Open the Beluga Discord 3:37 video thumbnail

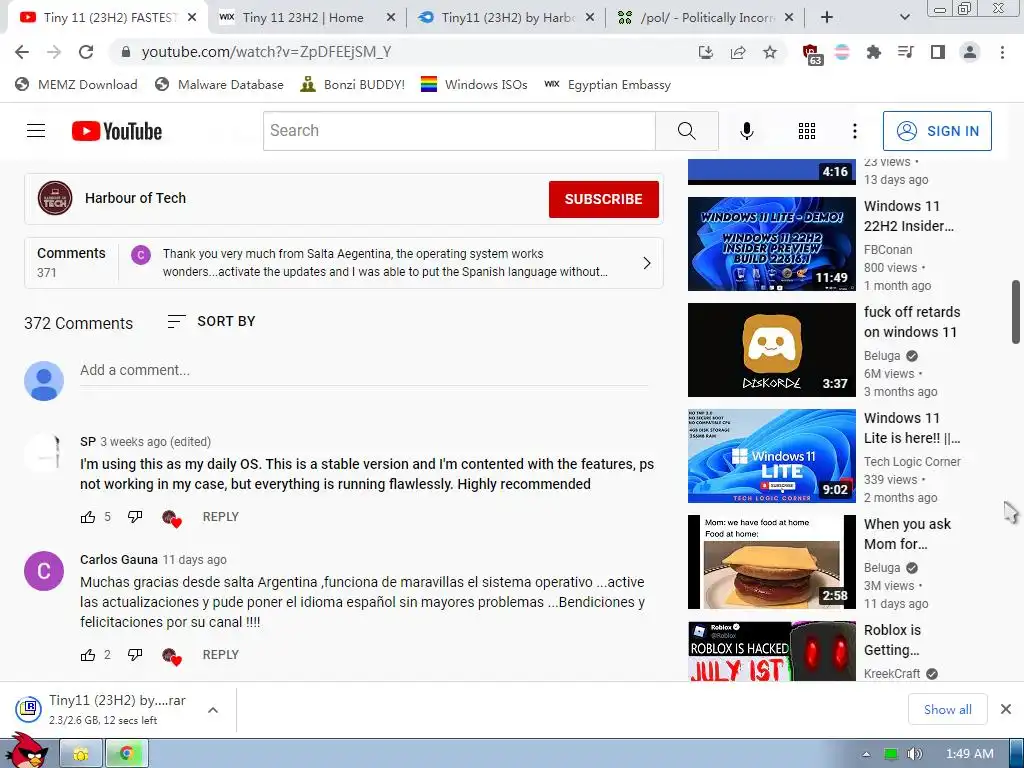tap(771, 349)
